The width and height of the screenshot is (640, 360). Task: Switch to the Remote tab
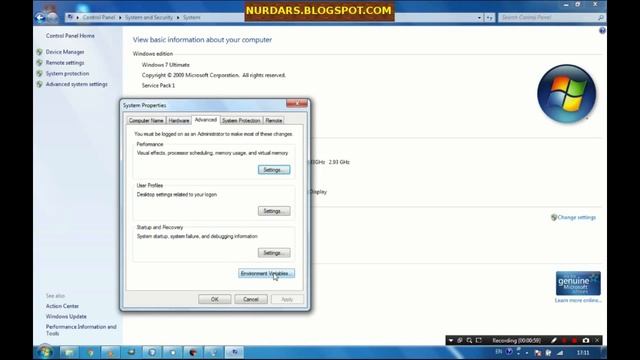point(273,120)
